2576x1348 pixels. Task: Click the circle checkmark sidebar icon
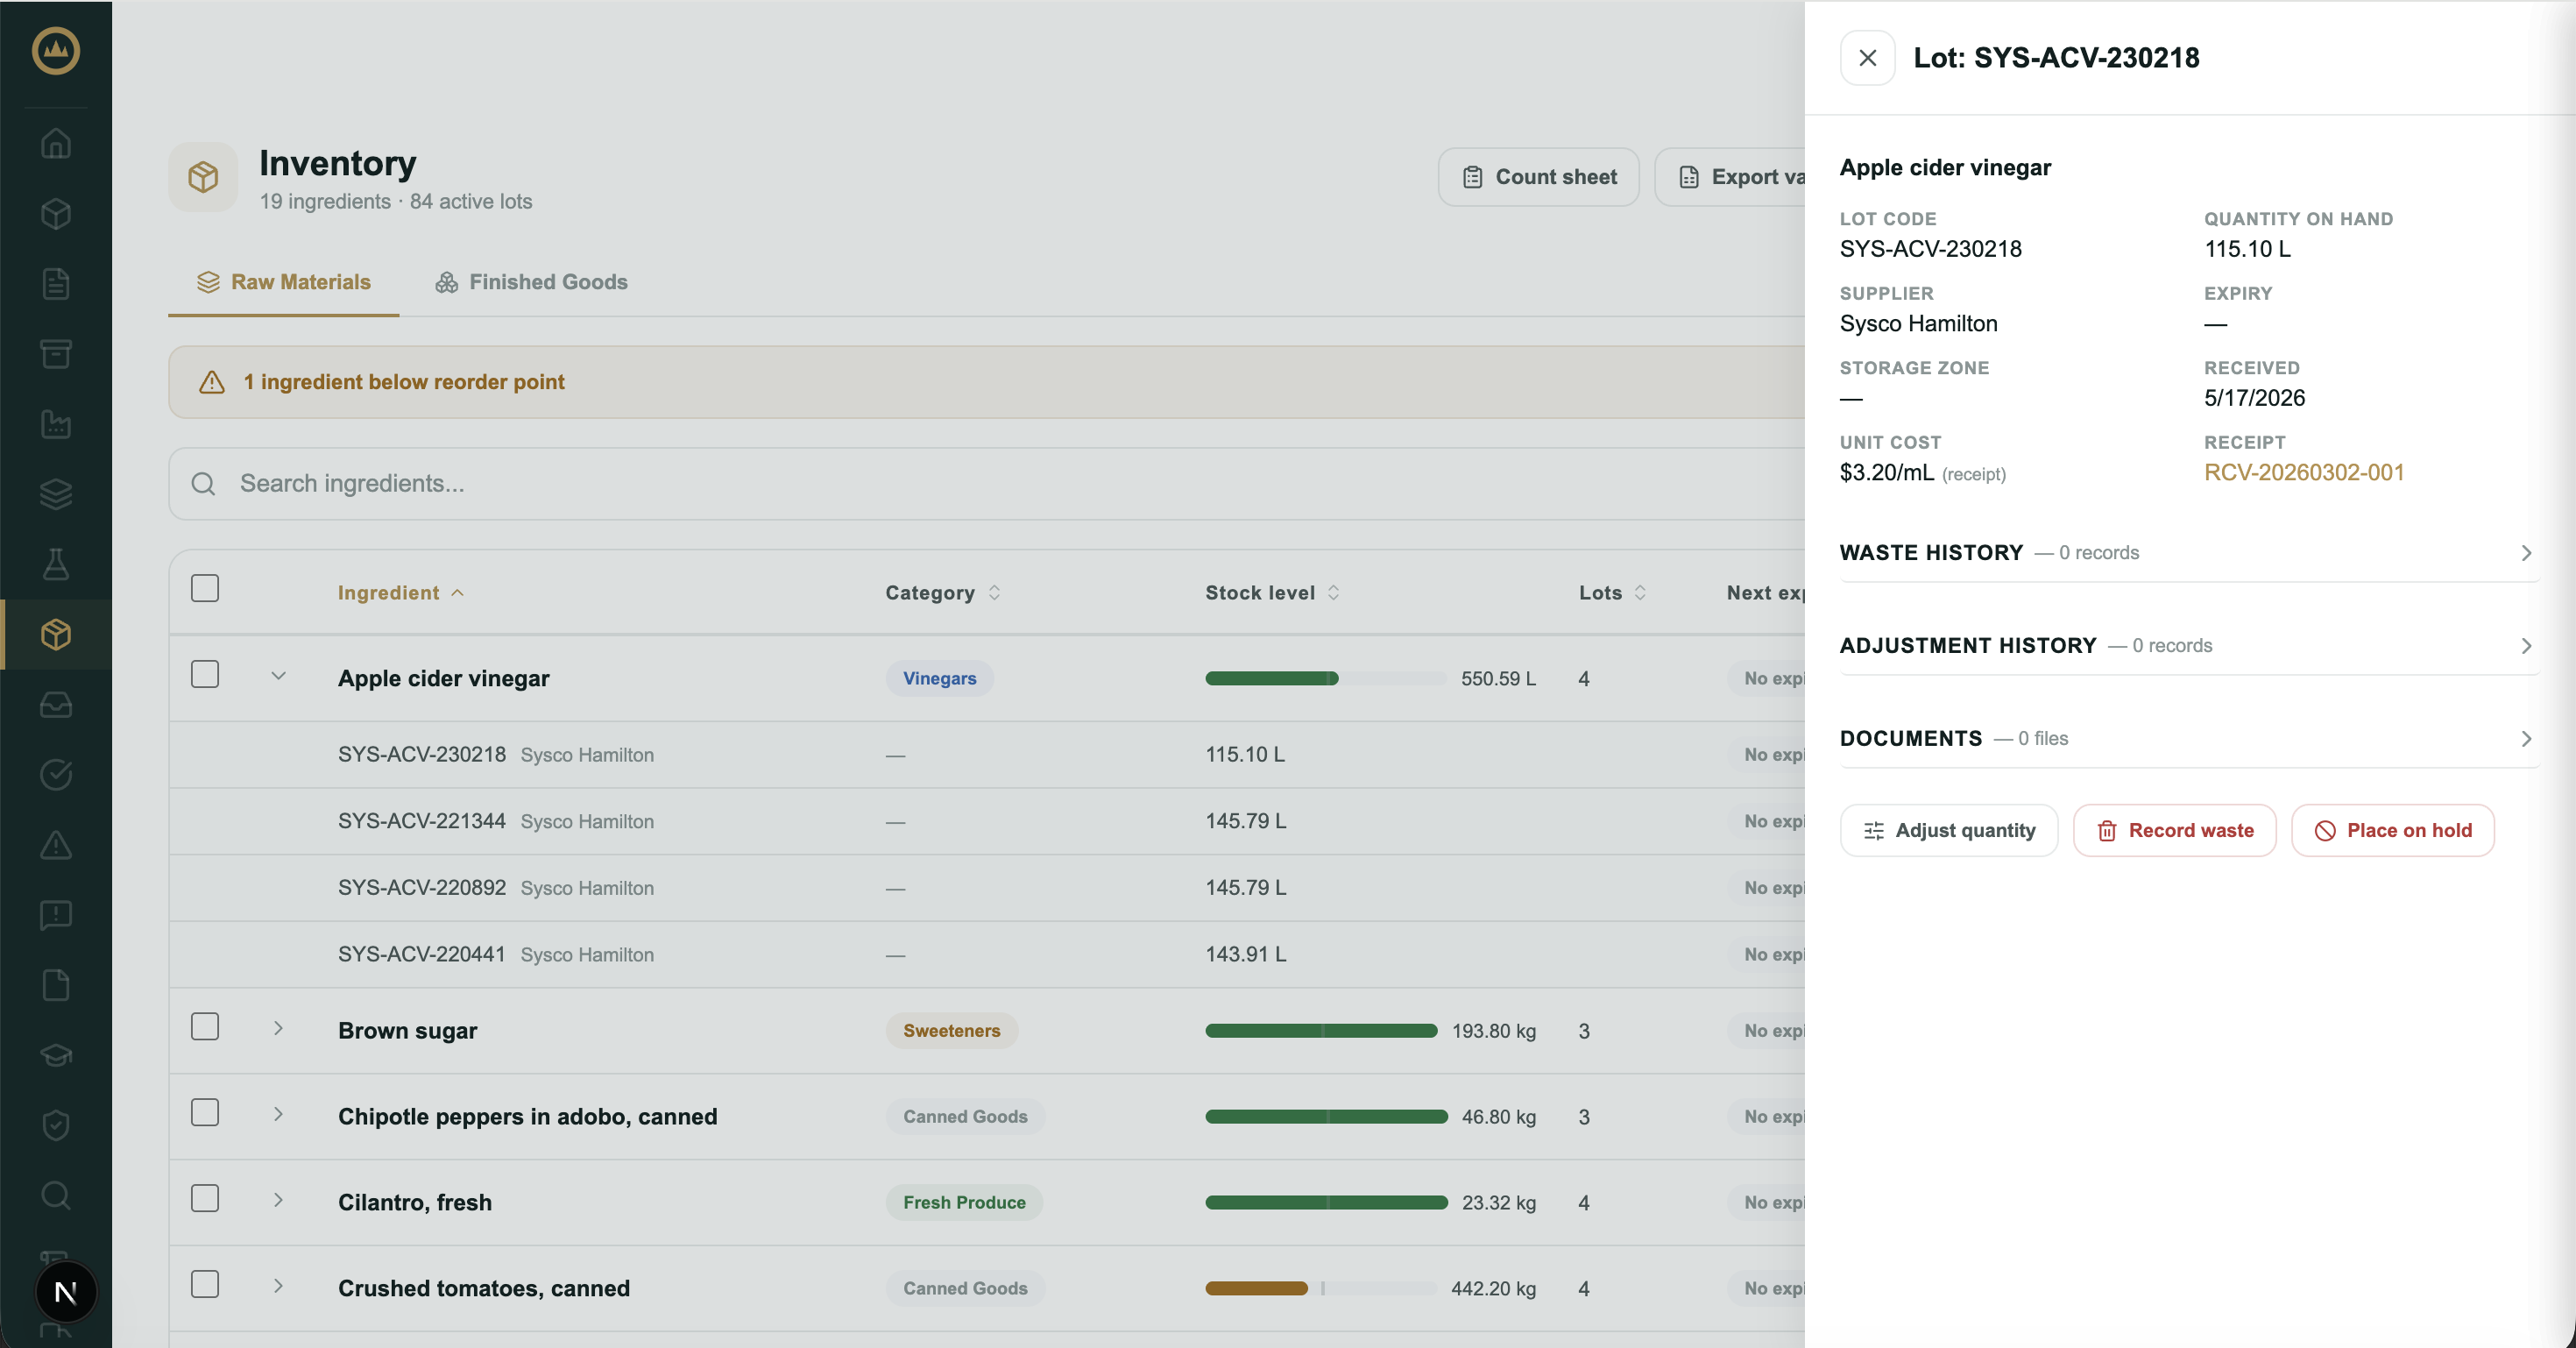56,774
